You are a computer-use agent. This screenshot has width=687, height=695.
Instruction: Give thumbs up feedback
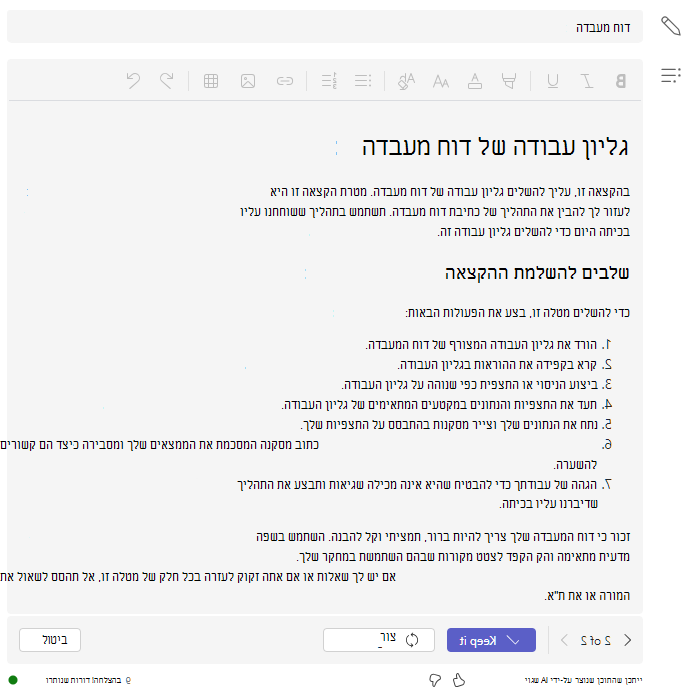tap(459, 680)
